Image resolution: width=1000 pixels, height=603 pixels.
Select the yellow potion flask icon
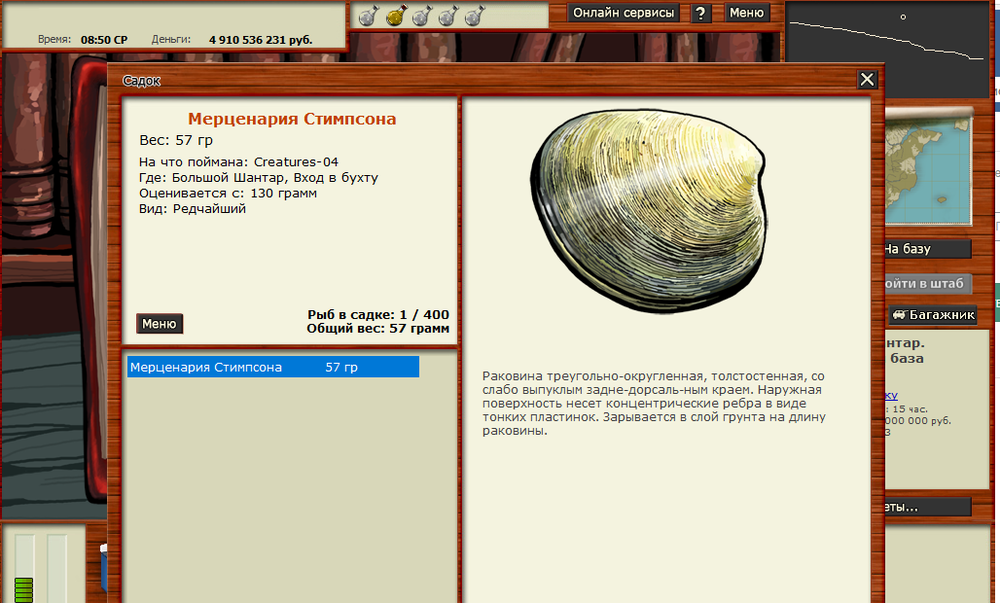point(395,15)
